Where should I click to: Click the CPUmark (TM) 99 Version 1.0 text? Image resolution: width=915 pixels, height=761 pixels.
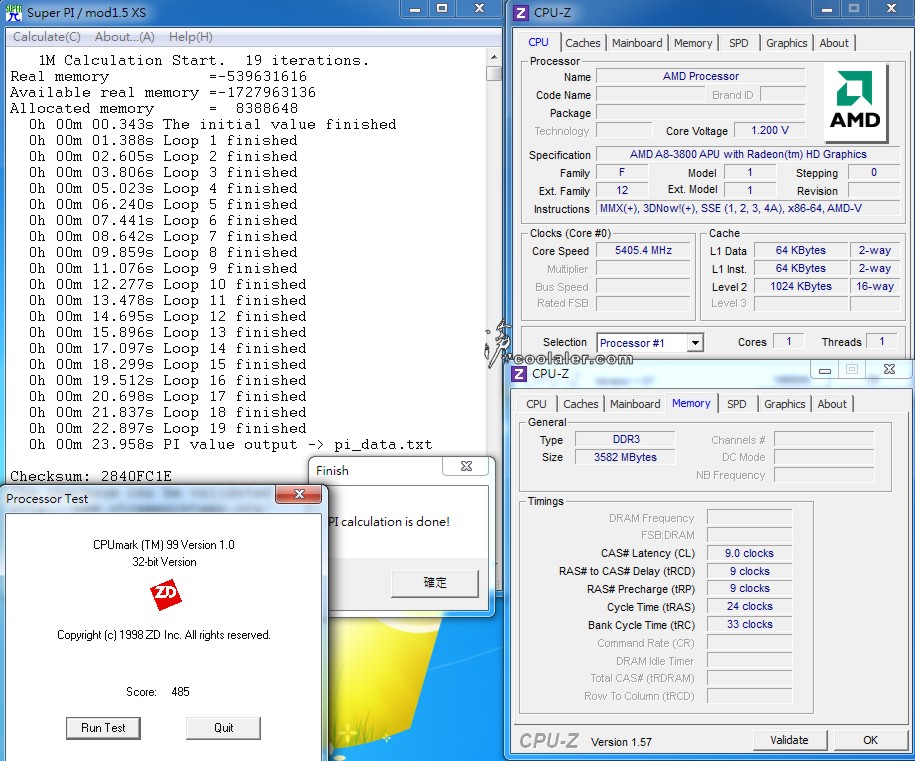(164, 545)
